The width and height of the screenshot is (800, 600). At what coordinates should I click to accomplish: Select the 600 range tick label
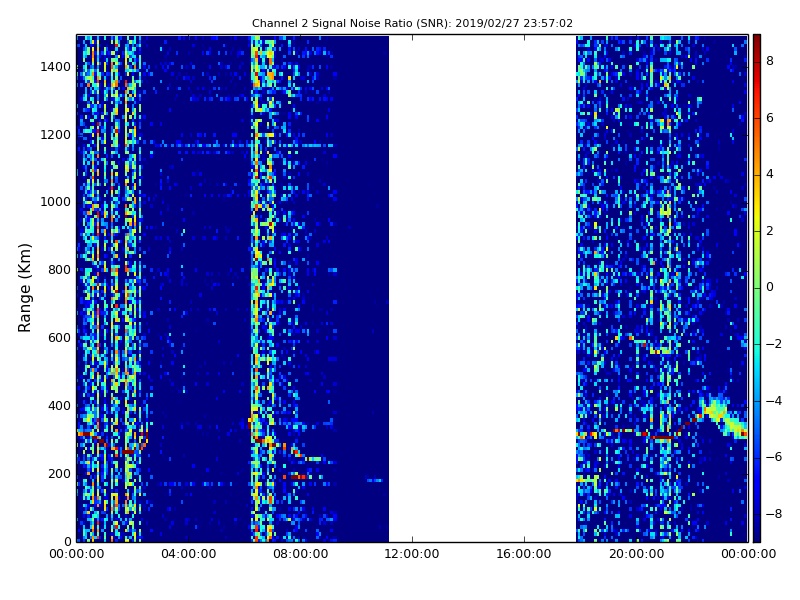[59, 338]
